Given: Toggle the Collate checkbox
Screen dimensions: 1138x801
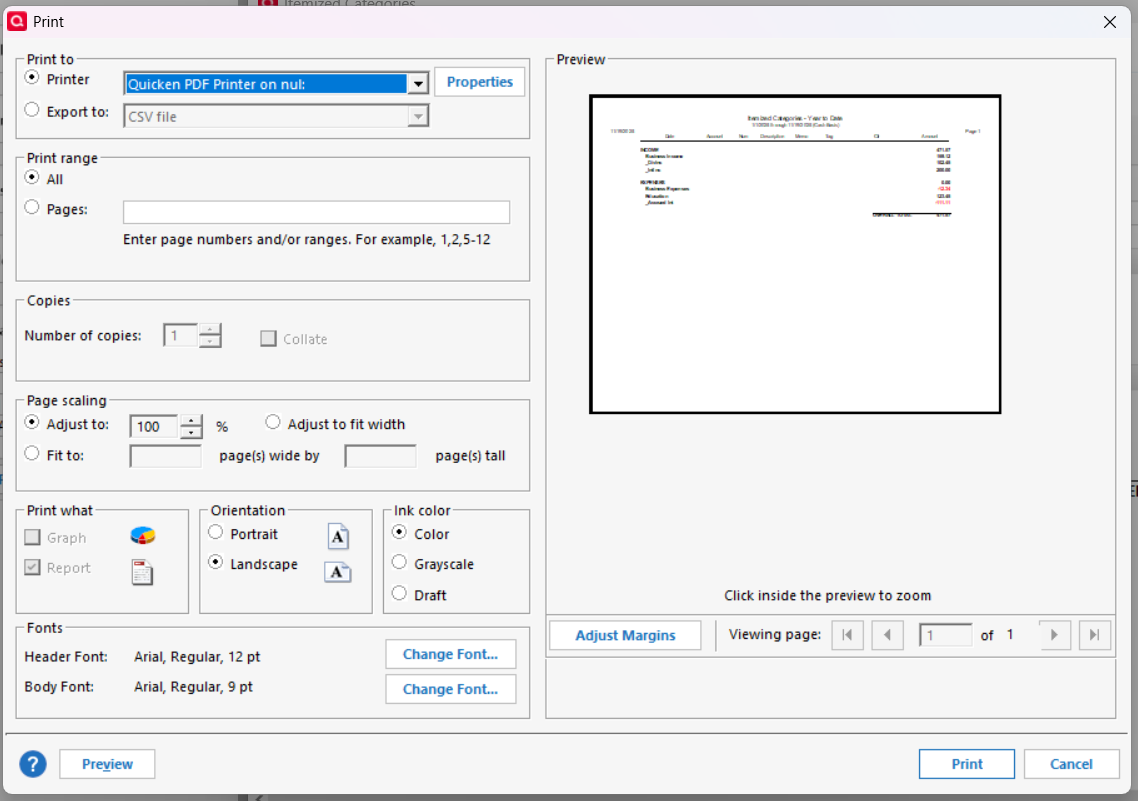Looking at the screenshot, I should click(x=269, y=339).
